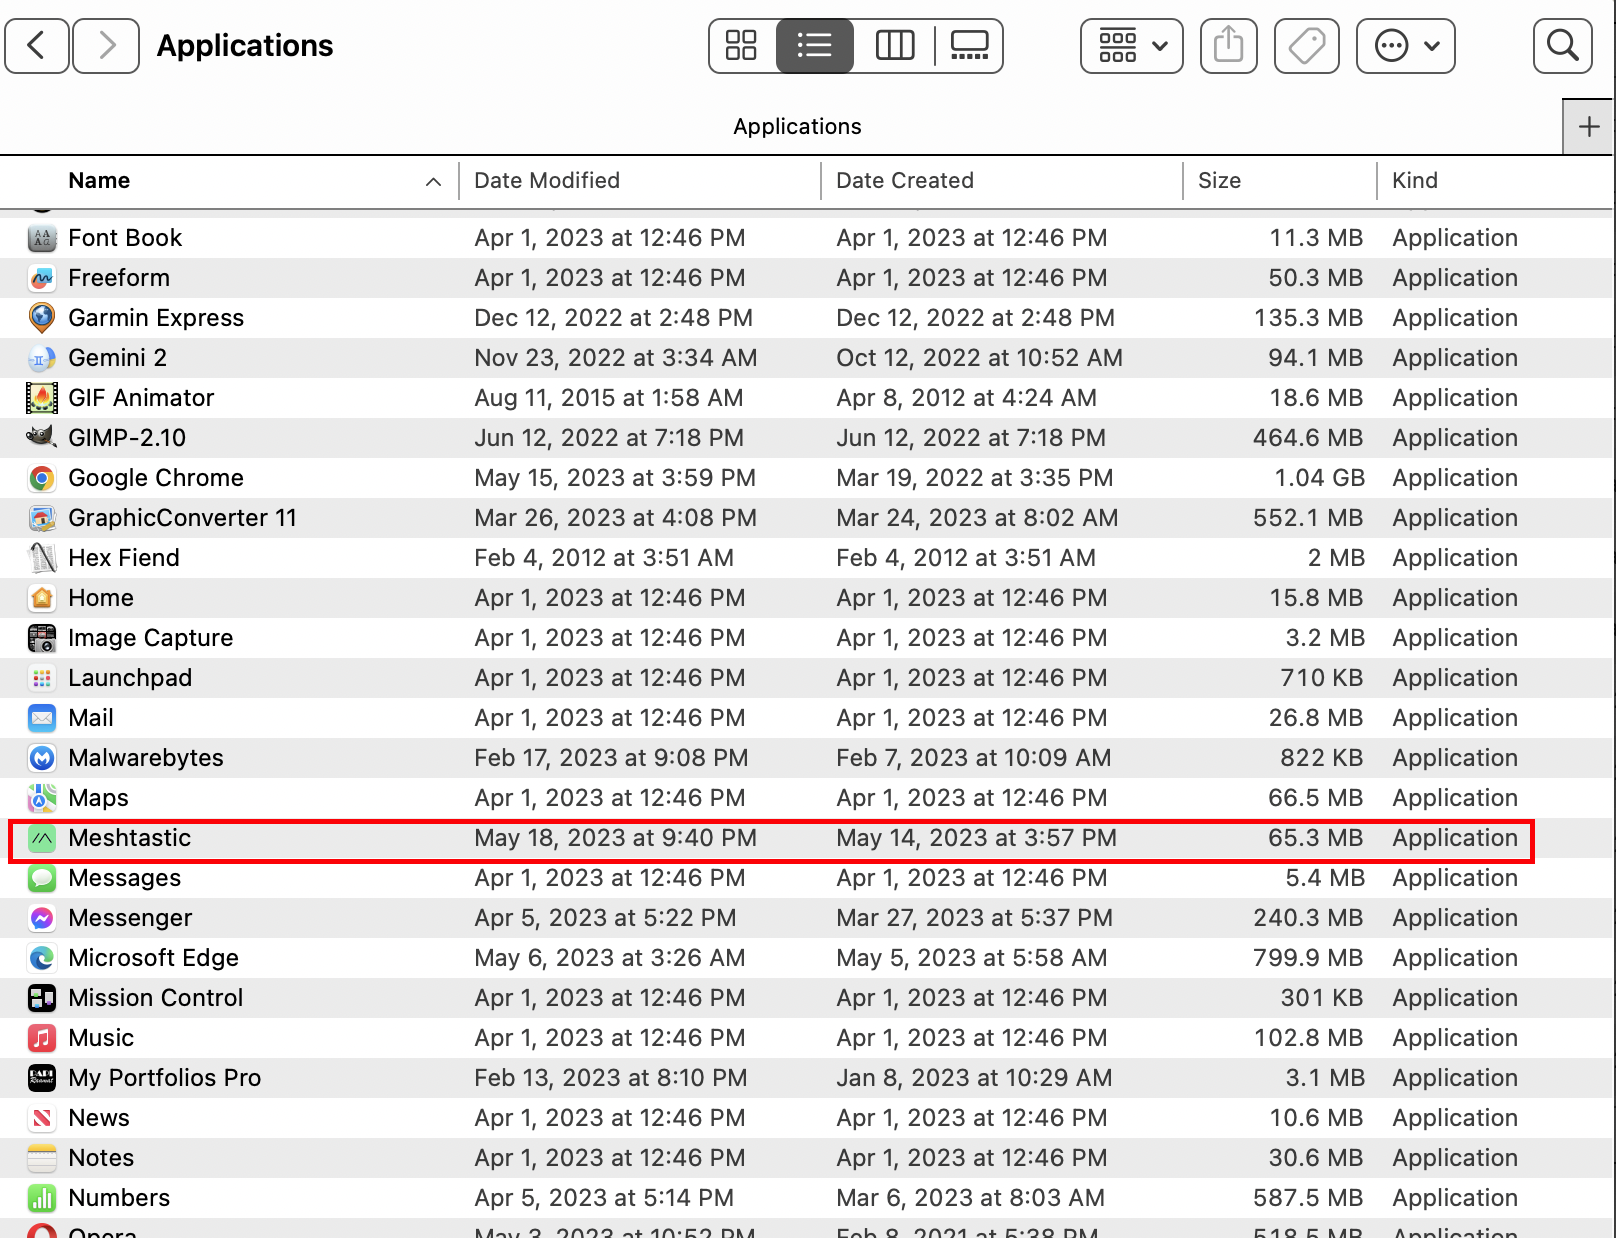Click Malwarebytes's 822 KB size value
The height and width of the screenshot is (1238, 1616).
click(1322, 758)
